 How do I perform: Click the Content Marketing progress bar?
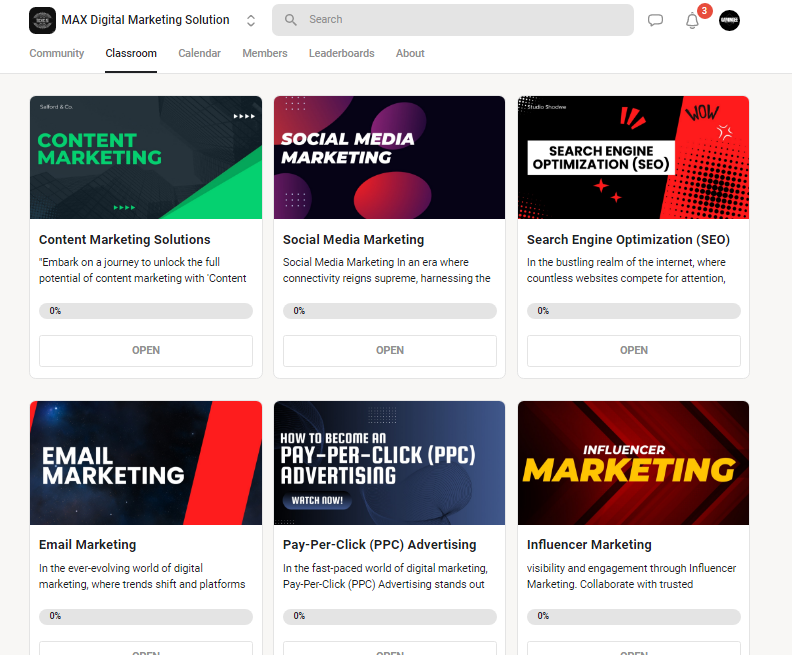(x=146, y=311)
